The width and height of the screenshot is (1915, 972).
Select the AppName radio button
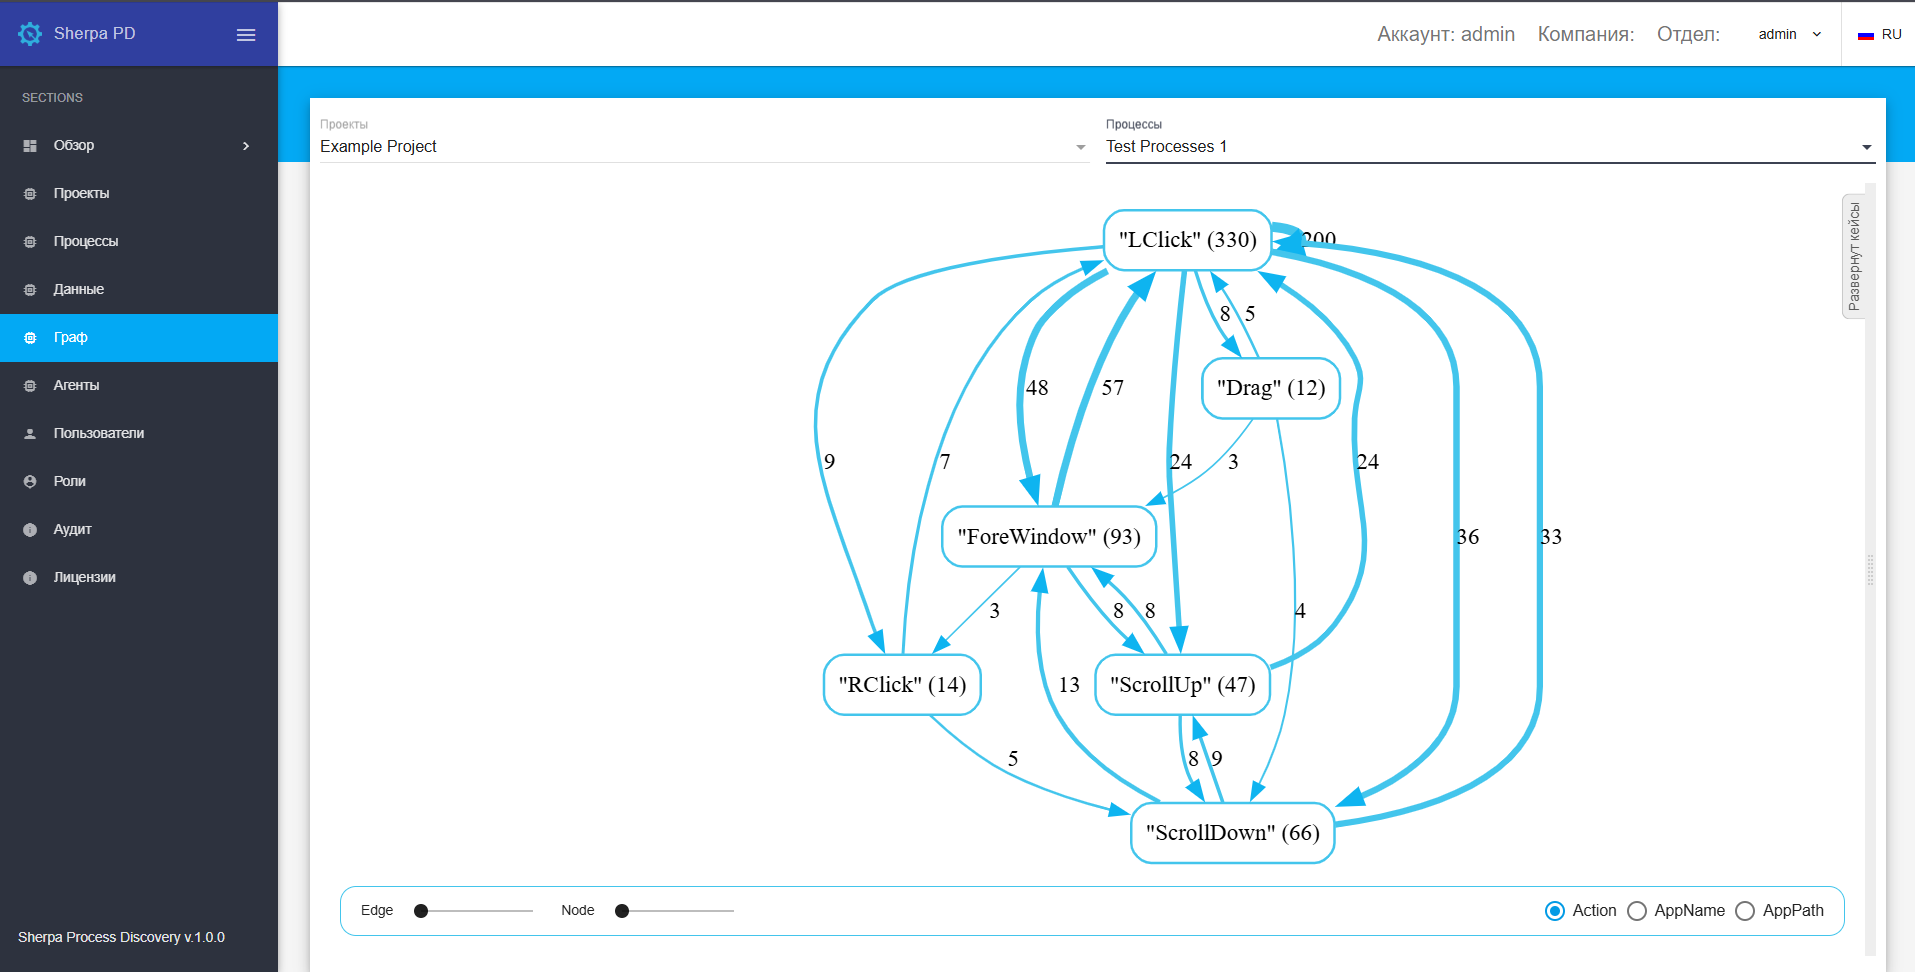tap(1637, 911)
